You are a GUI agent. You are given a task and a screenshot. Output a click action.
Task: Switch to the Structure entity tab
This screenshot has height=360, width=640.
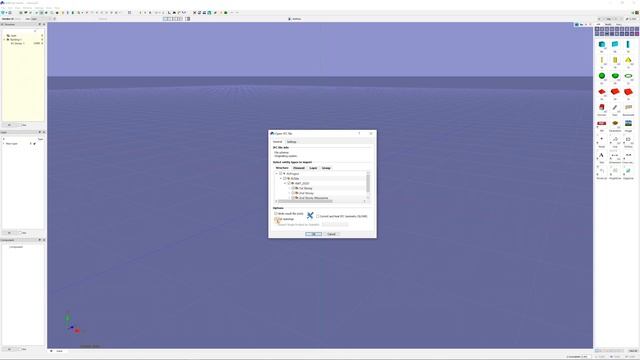[x=282, y=168]
